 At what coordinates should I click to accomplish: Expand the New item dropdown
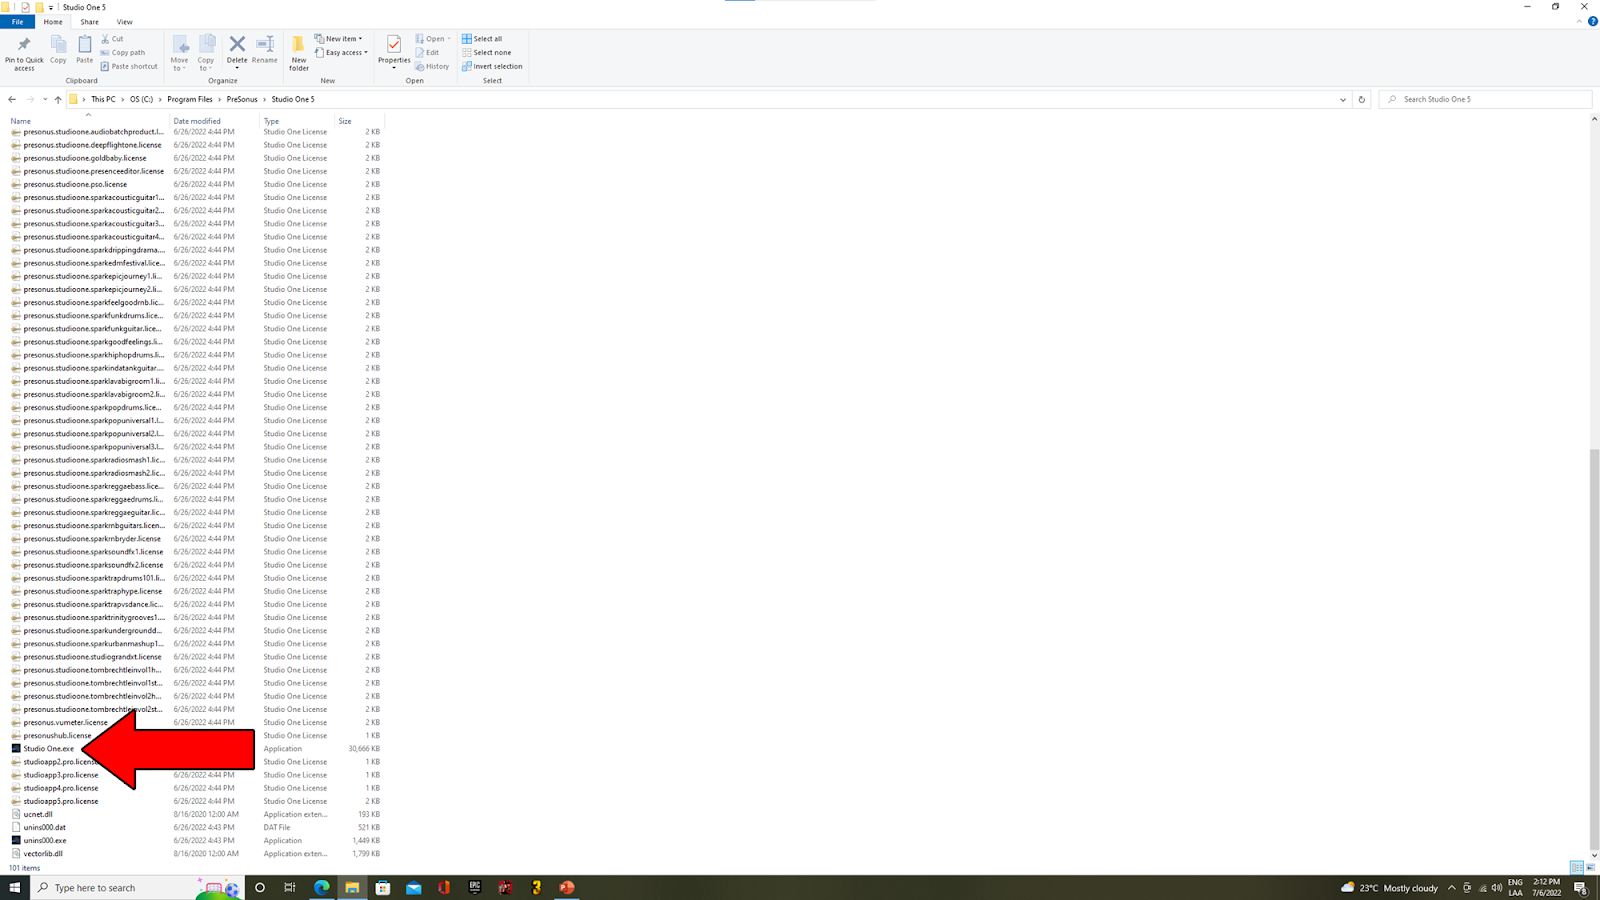click(339, 39)
